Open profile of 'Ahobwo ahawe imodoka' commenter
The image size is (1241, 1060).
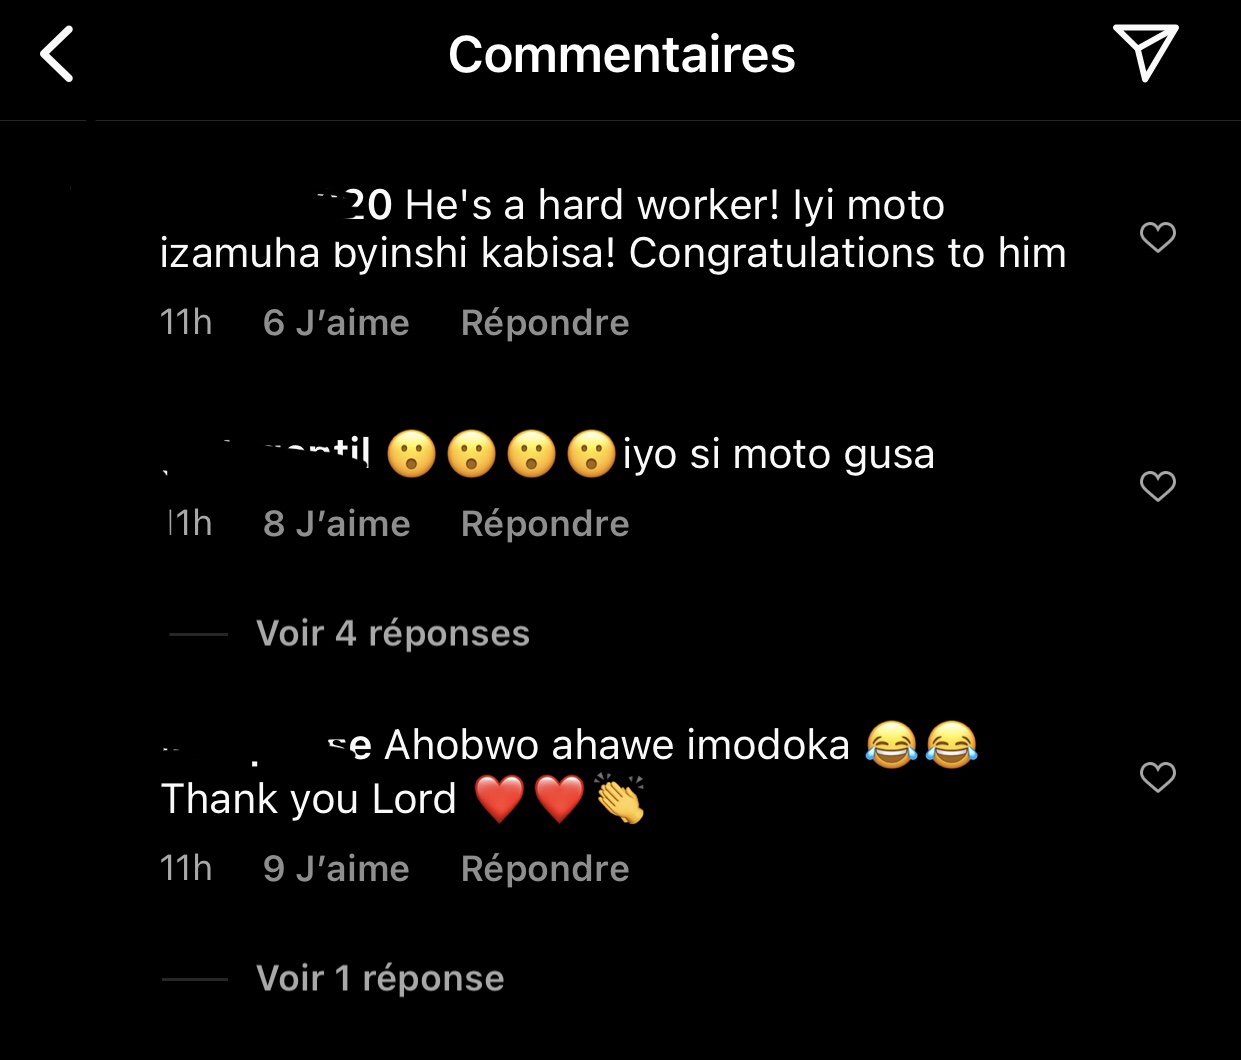[x=266, y=746]
